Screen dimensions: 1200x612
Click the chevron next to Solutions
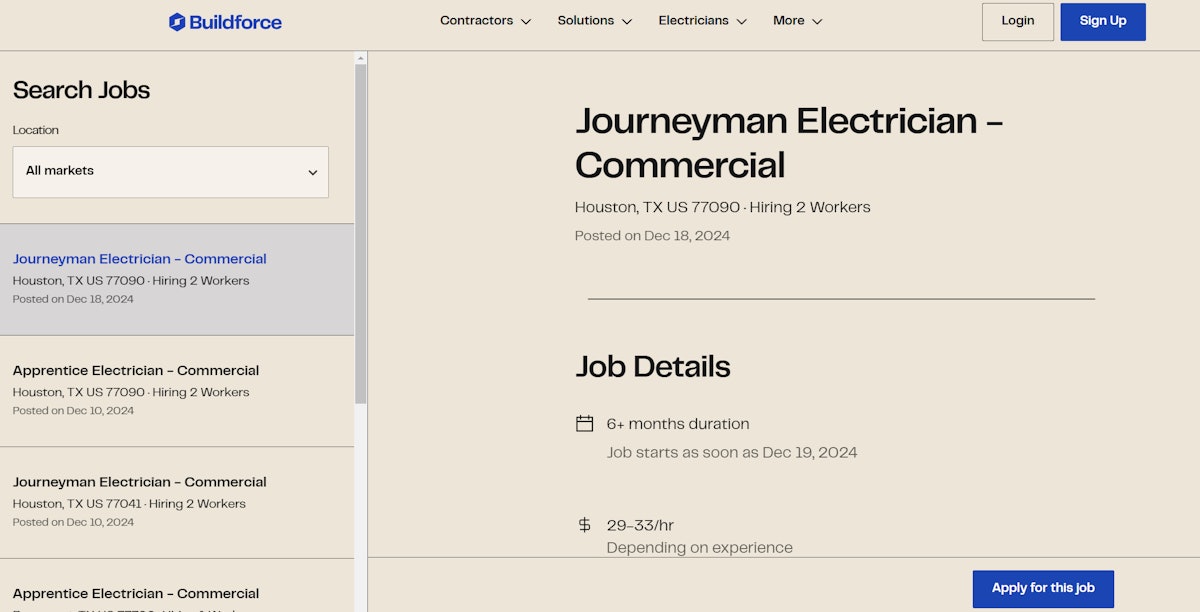click(x=627, y=21)
